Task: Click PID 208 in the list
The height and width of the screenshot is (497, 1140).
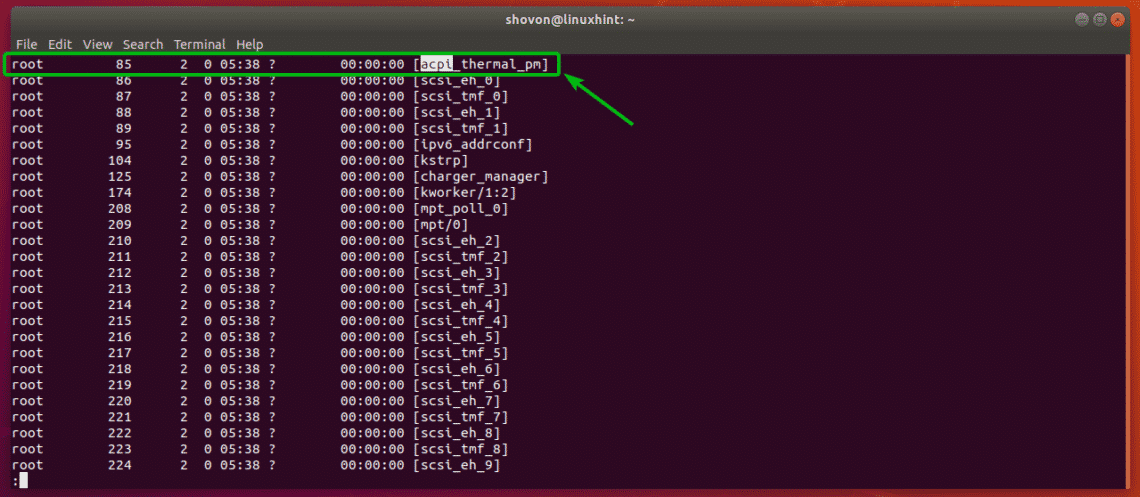Action: point(119,209)
